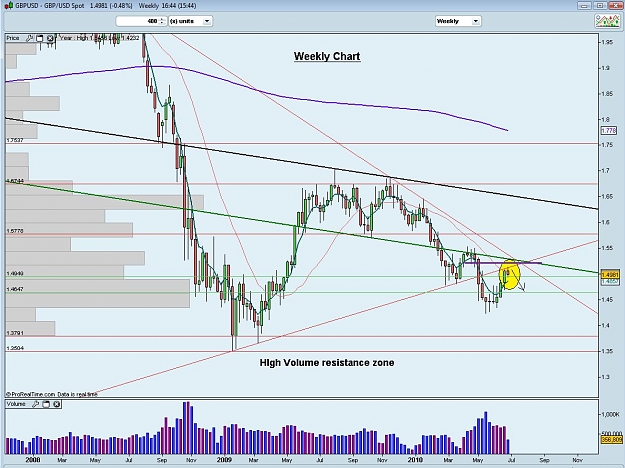Click the GBP/USD Spot title text
This screenshot has width=625, height=468.
point(65,6)
